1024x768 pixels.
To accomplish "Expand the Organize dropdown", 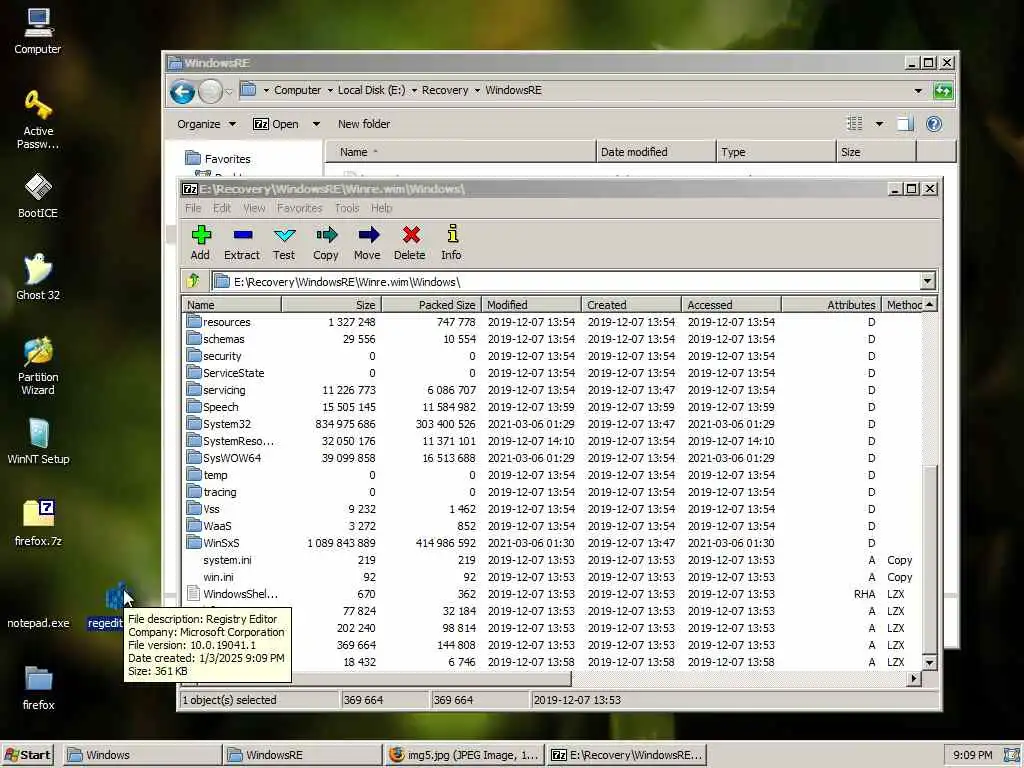I will (x=206, y=124).
